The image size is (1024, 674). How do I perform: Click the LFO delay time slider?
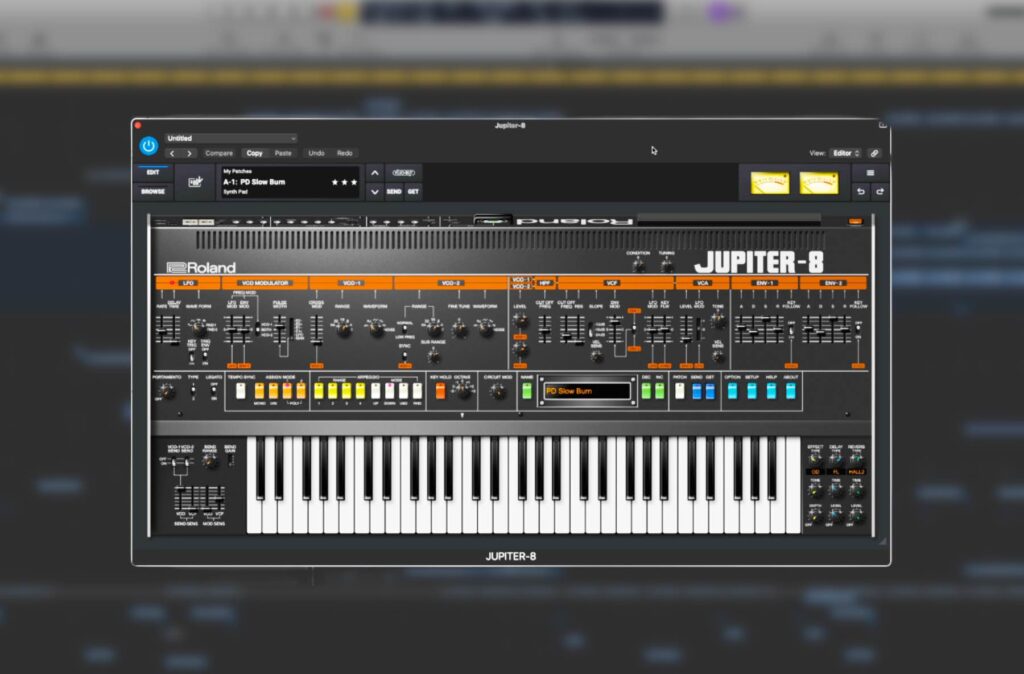point(174,332)
